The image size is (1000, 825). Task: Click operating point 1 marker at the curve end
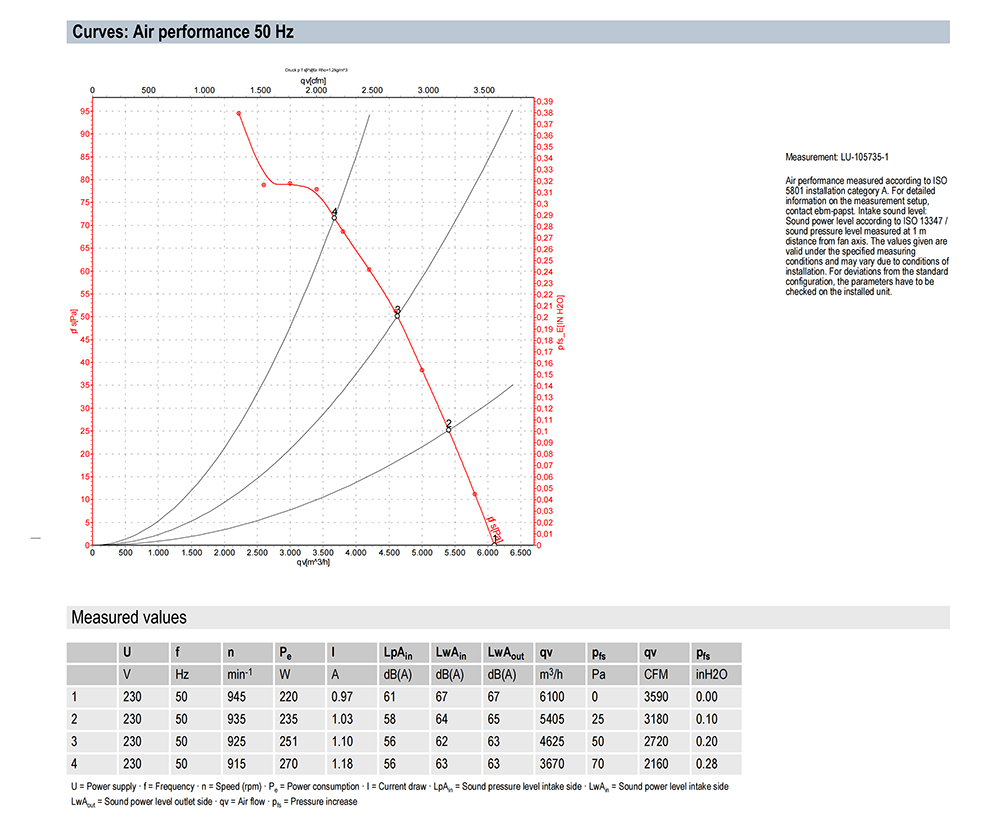click(x=510, y=540)
